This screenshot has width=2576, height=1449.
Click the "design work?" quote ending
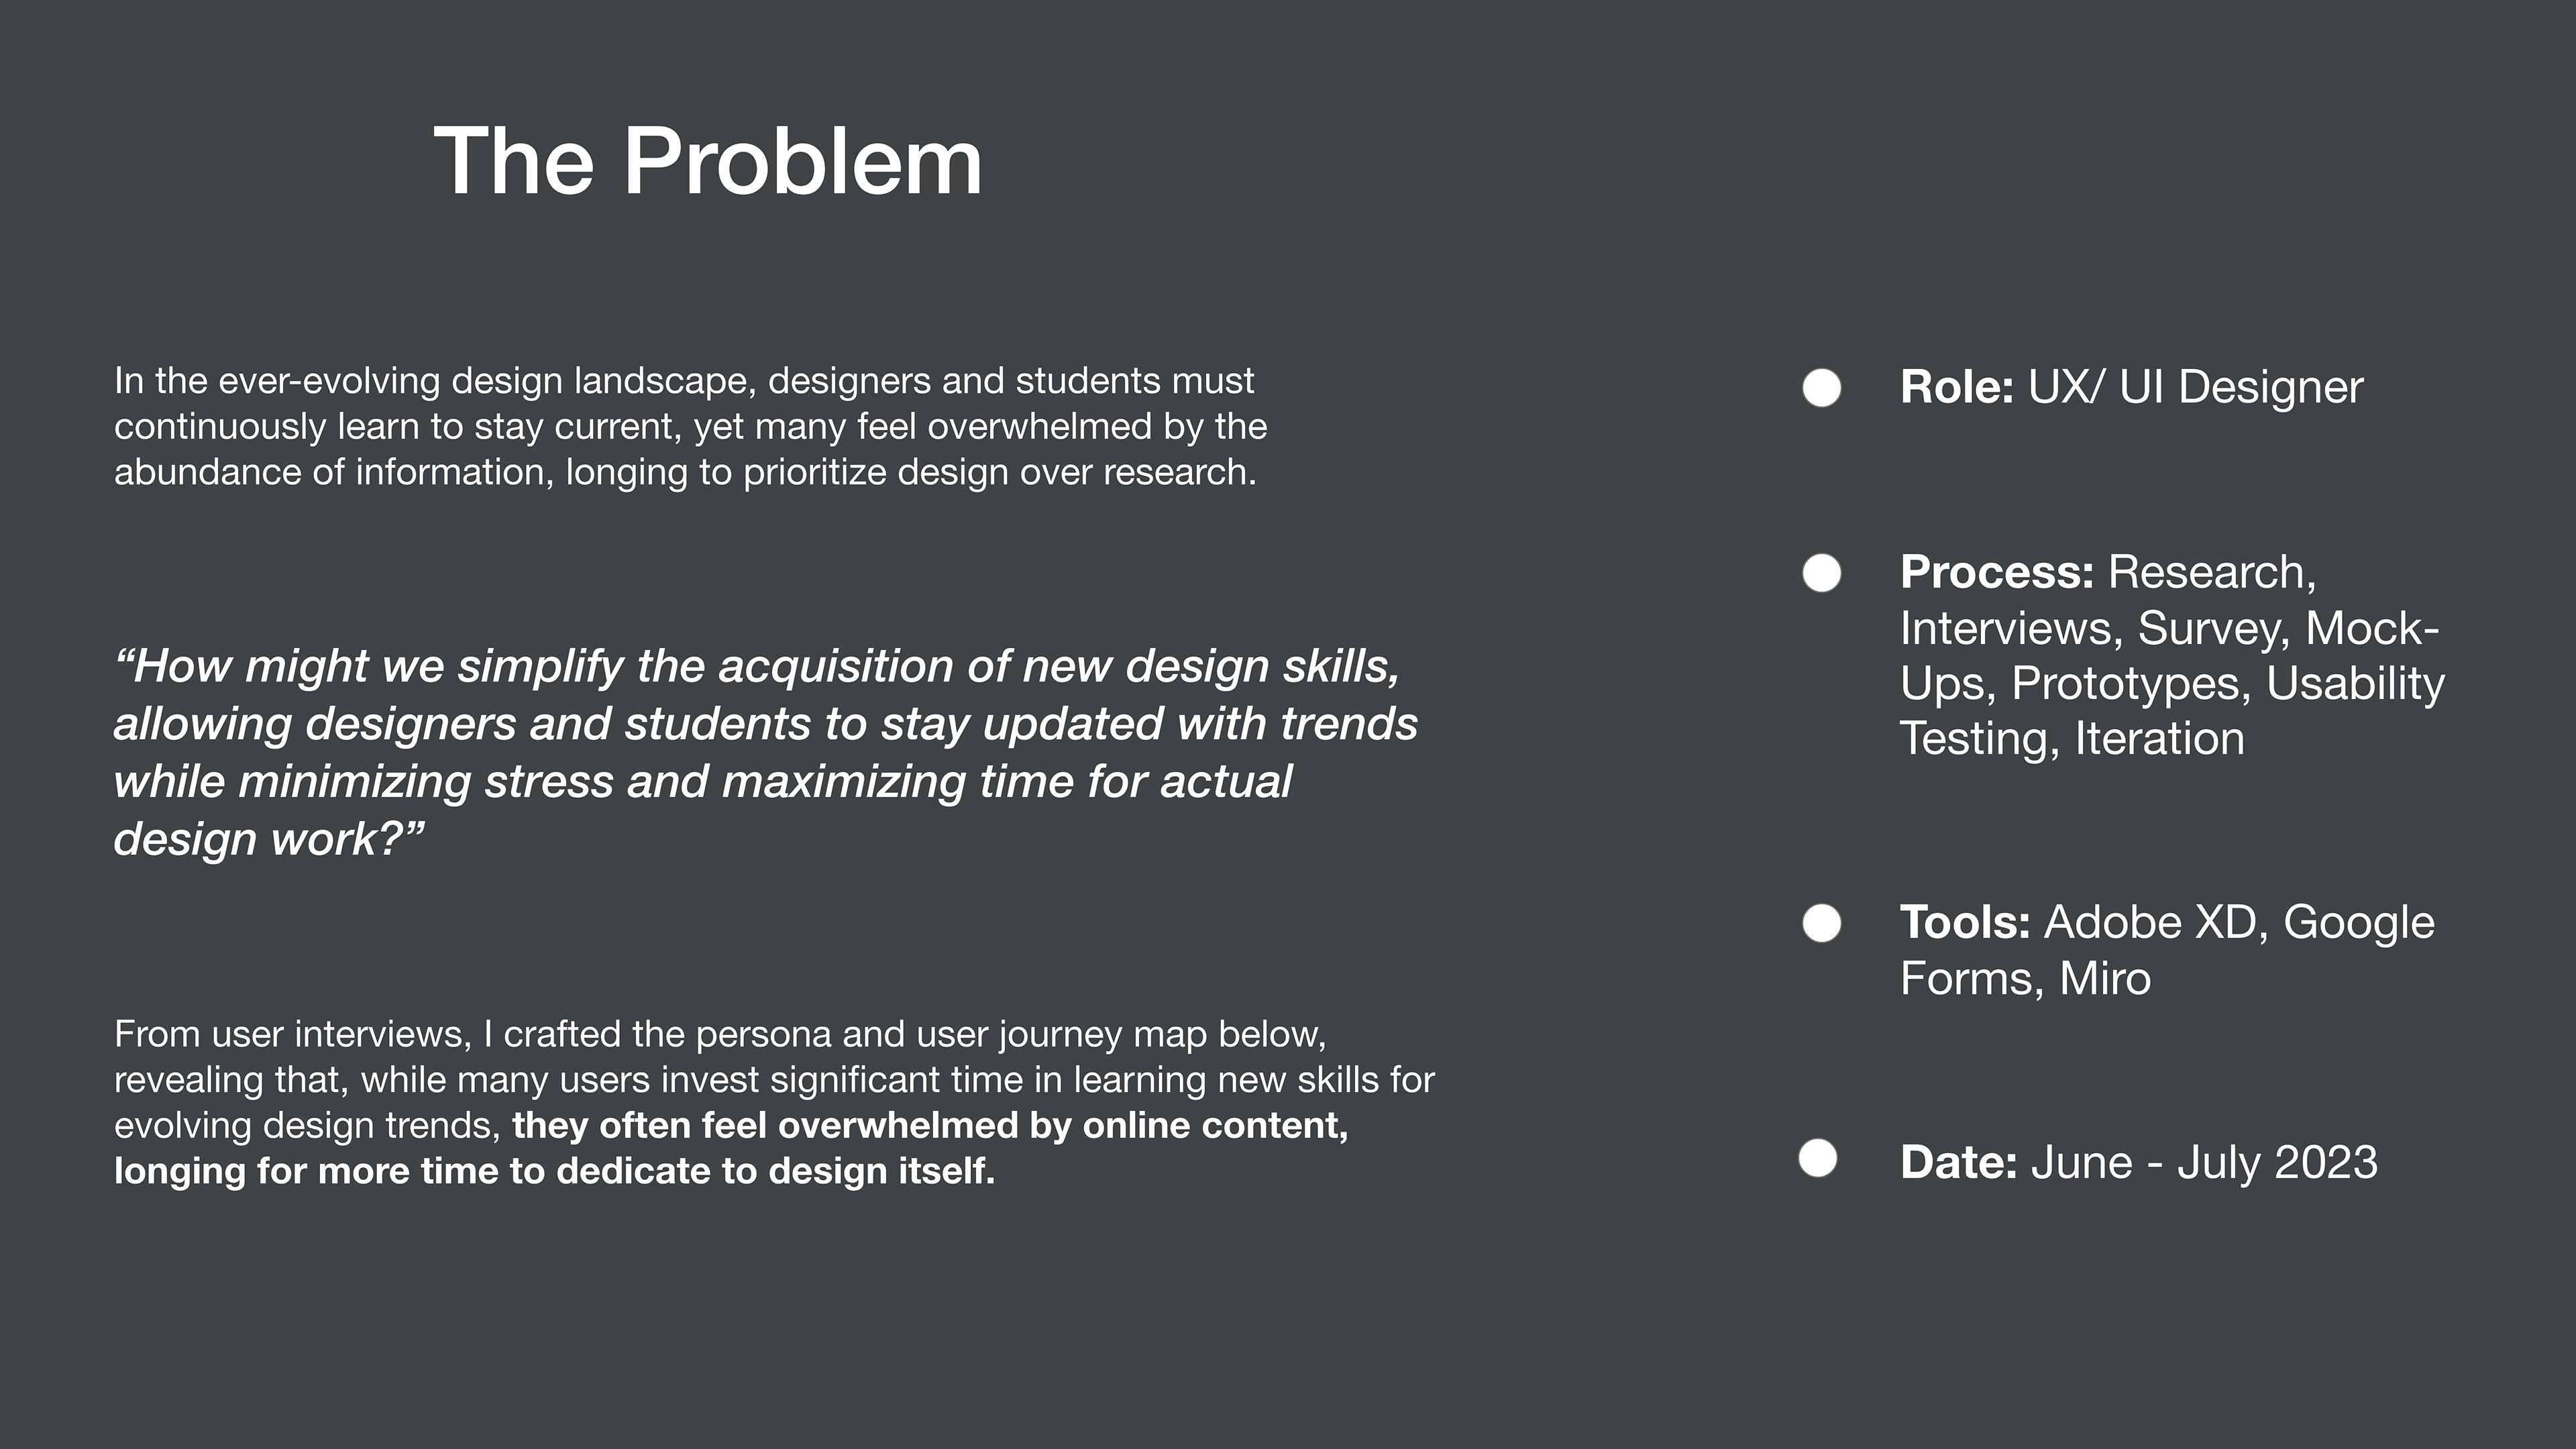coord(268,839)
